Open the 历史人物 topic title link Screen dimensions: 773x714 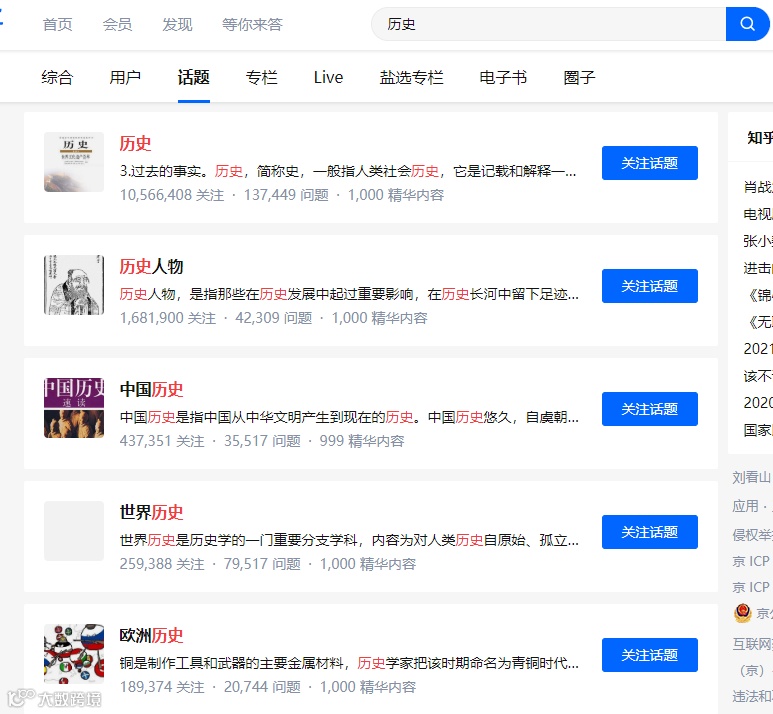tap(151, 266)
